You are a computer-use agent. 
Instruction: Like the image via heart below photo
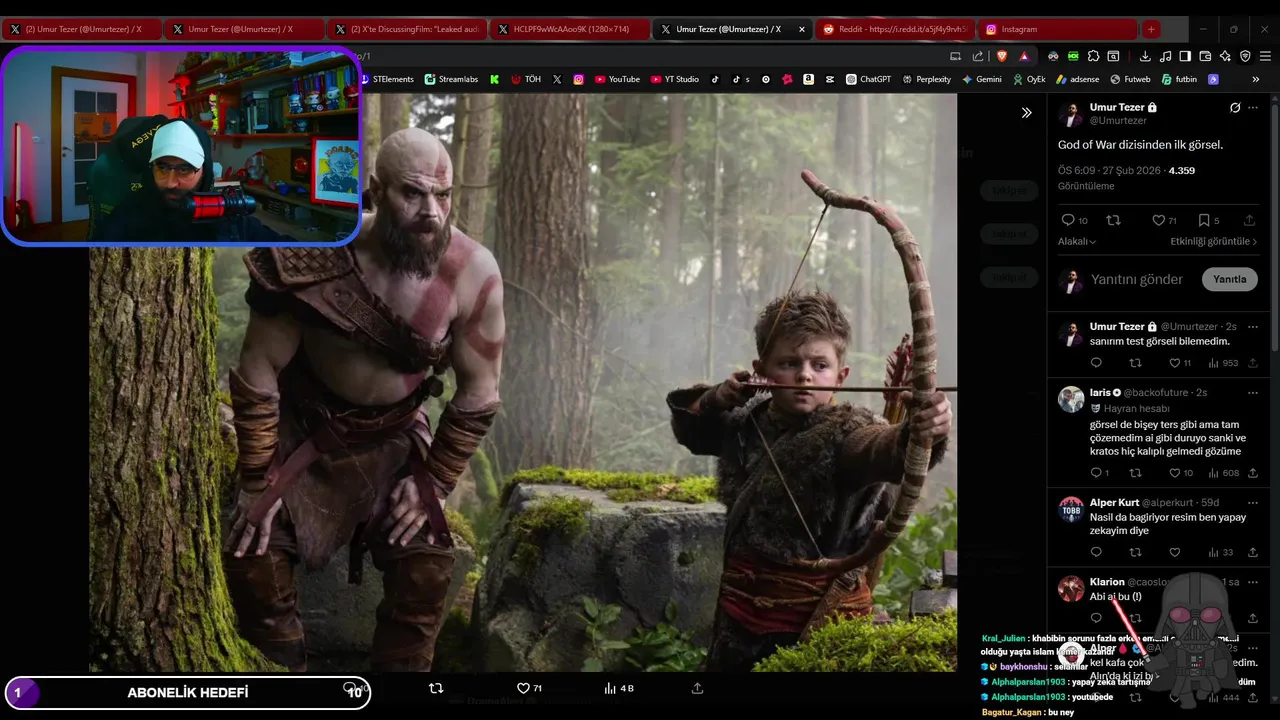[529, 688]
